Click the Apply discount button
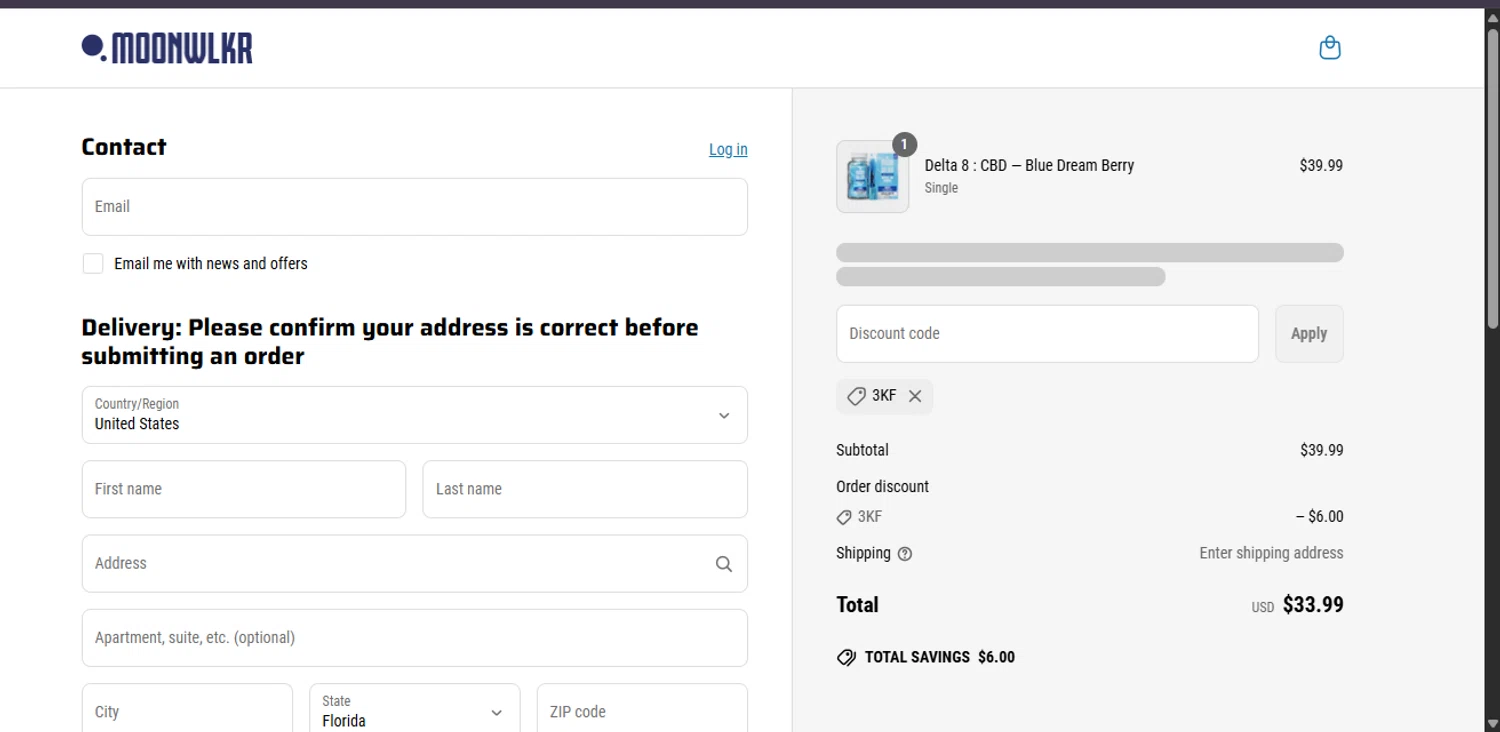 [x=1309, y=334]
